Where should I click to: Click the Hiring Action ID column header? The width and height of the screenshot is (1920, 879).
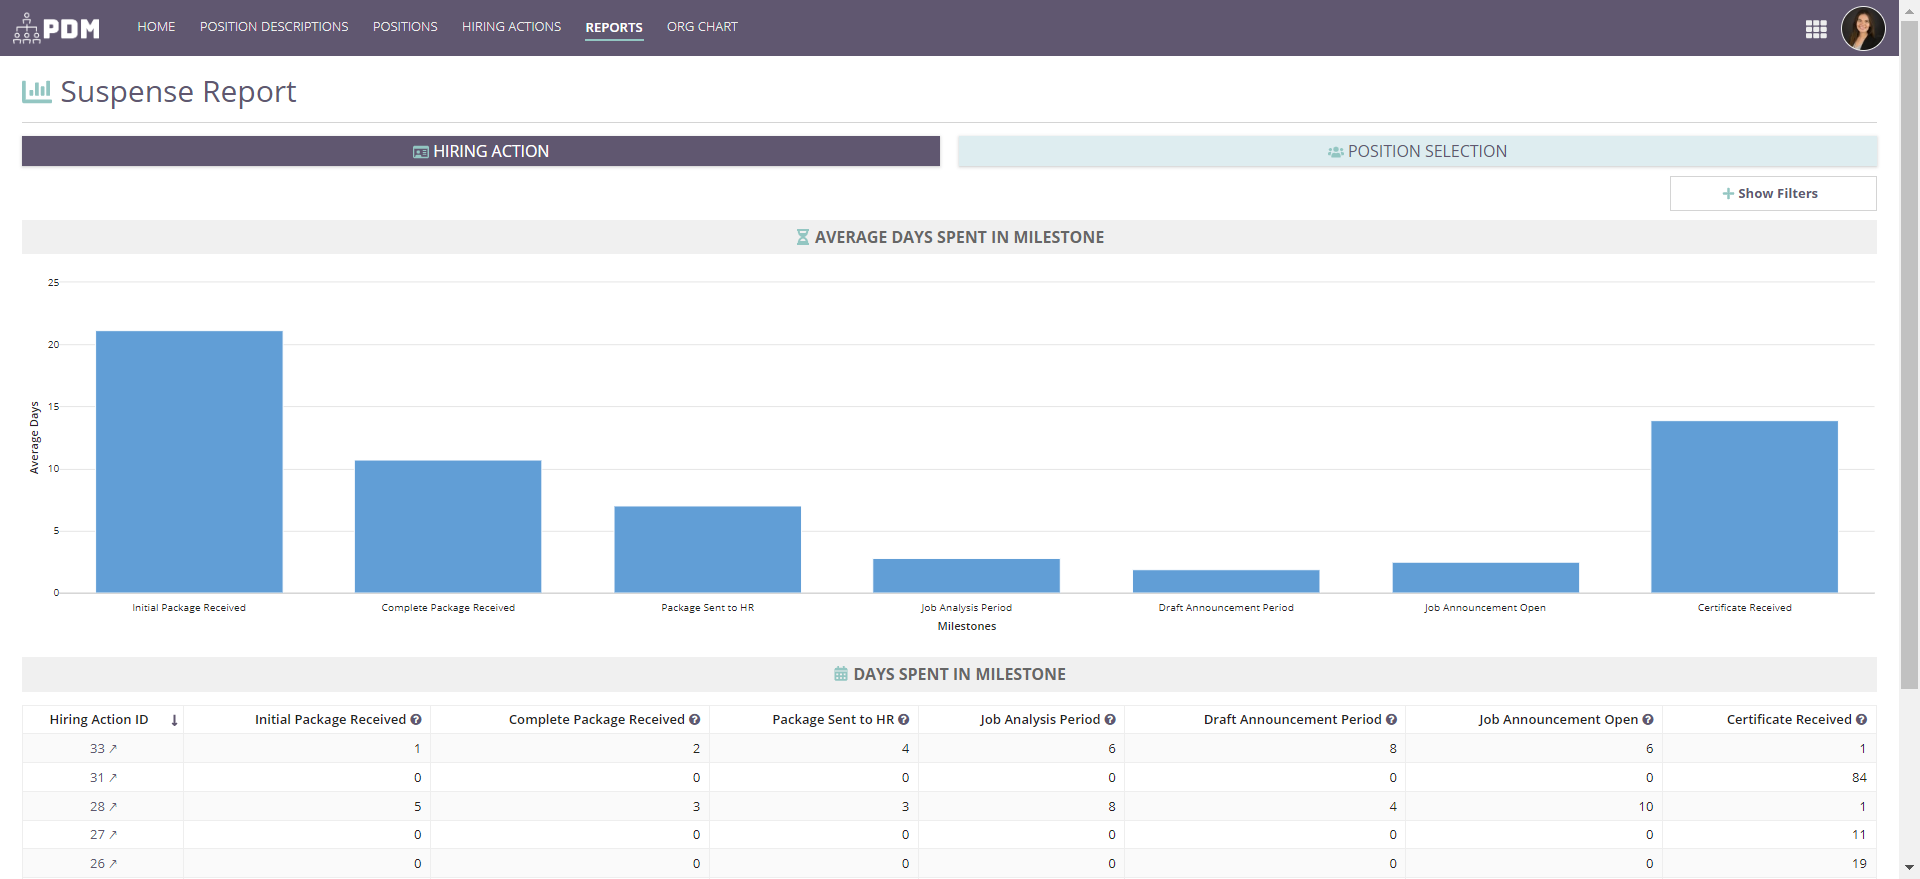coord(99,720)
